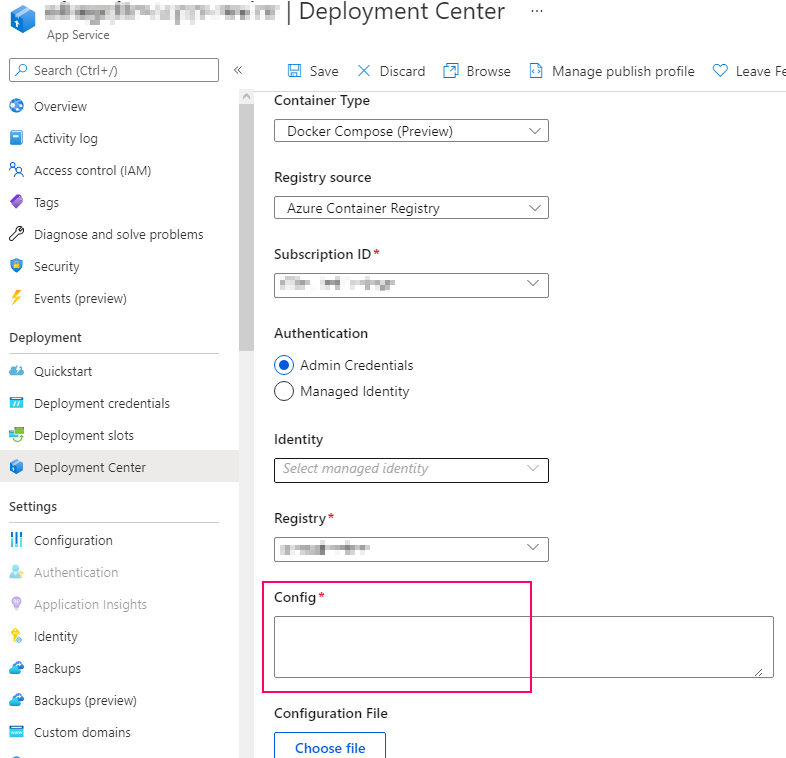Click the Backups (preview) cloud icon

[17, 700]
